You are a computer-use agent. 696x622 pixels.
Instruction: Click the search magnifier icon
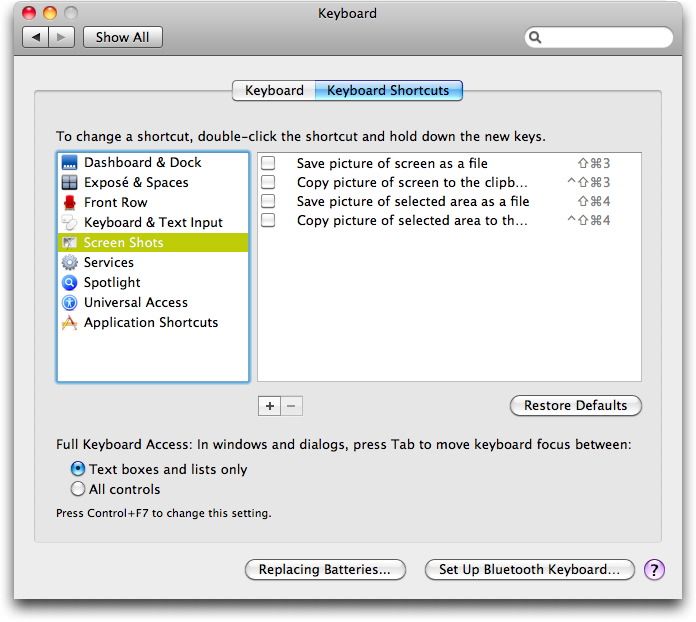click(x=535, y=37)
